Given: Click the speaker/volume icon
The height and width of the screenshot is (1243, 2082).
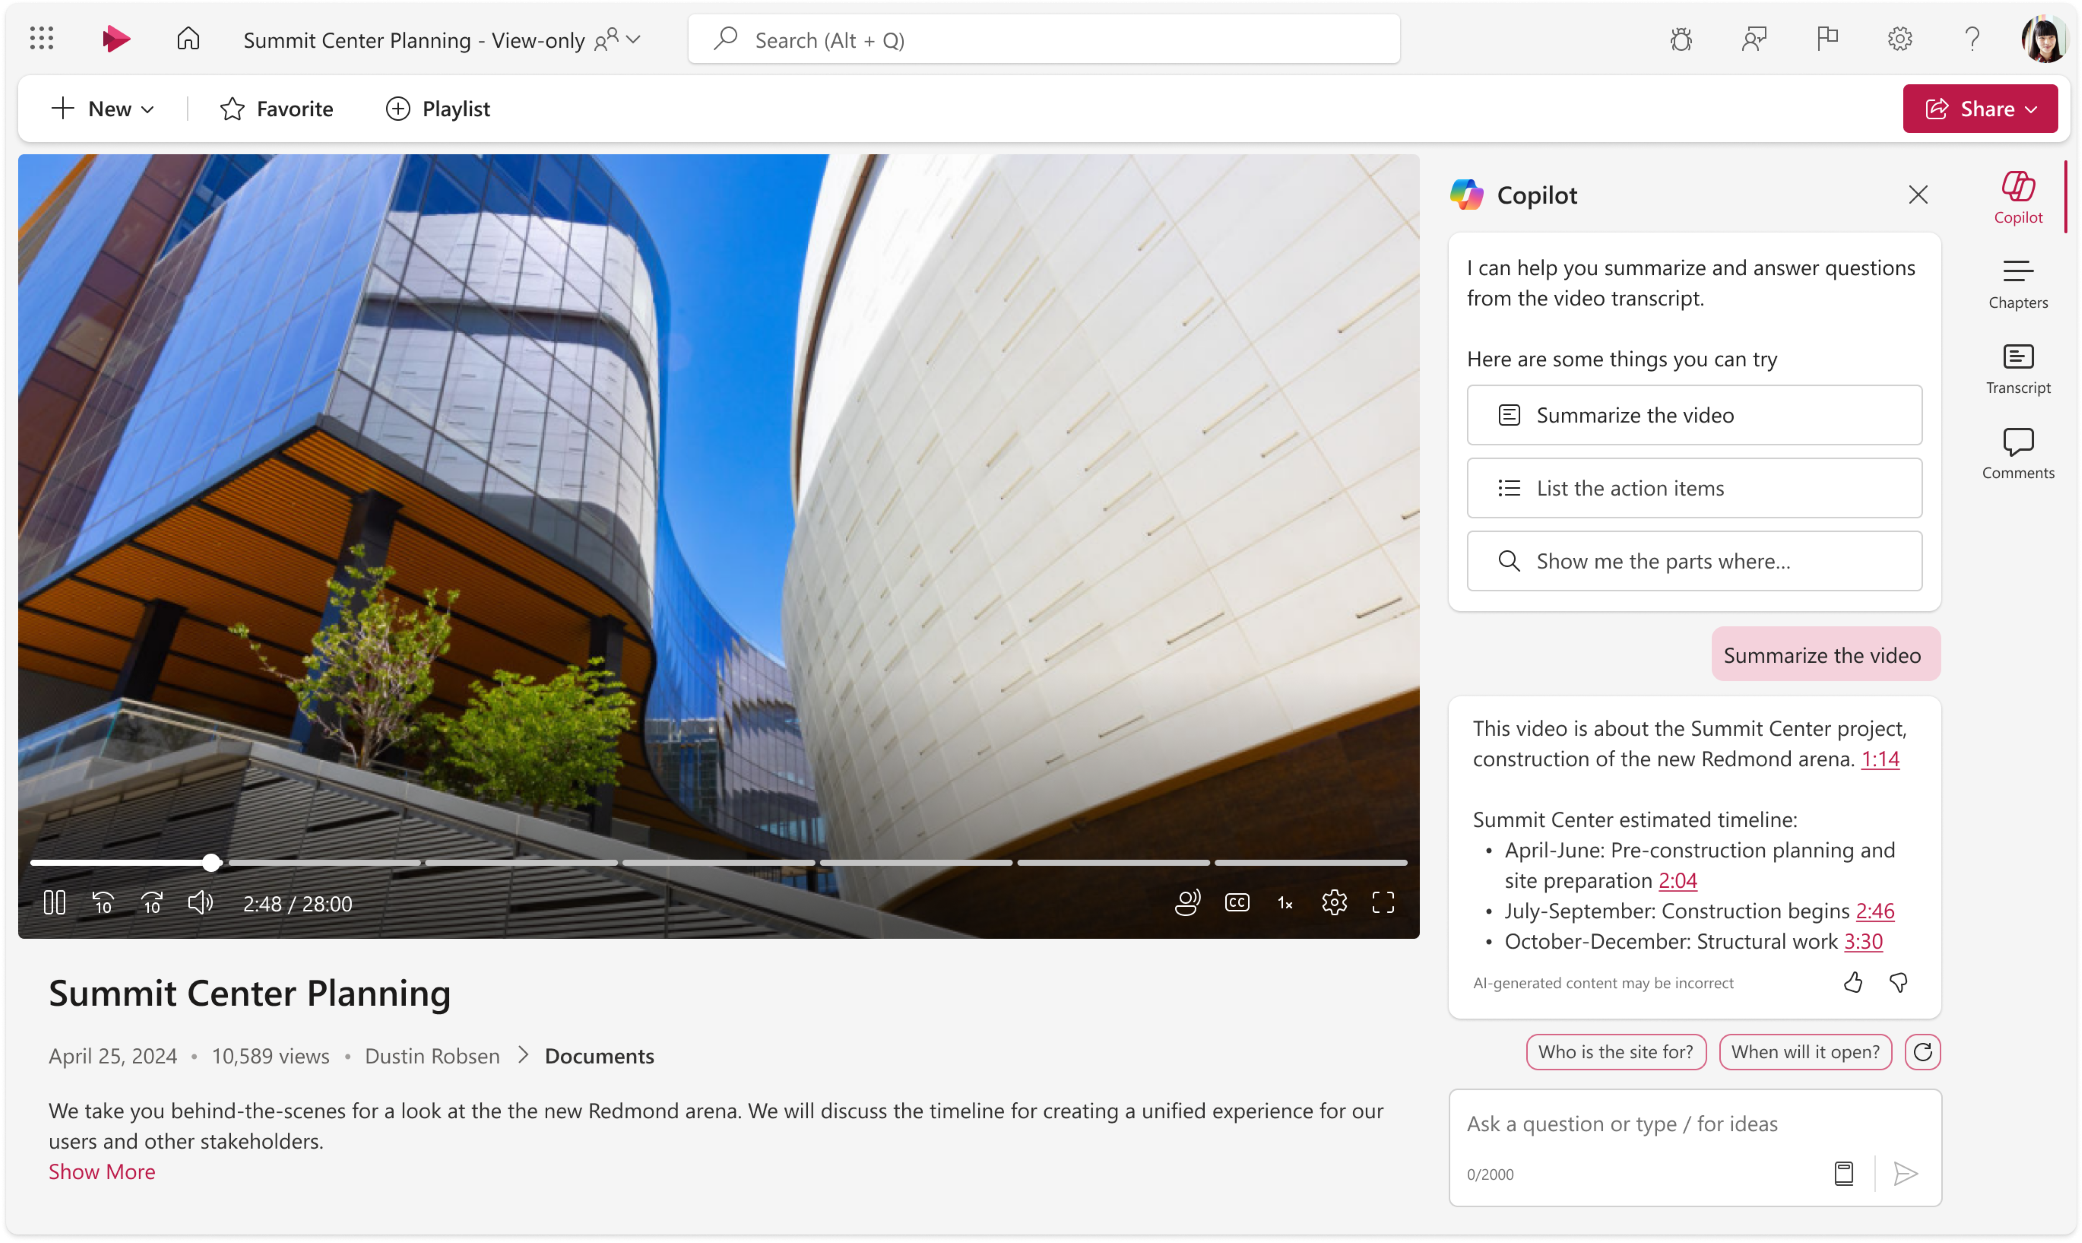Looking at the screenshot, I should pos(201,903).
